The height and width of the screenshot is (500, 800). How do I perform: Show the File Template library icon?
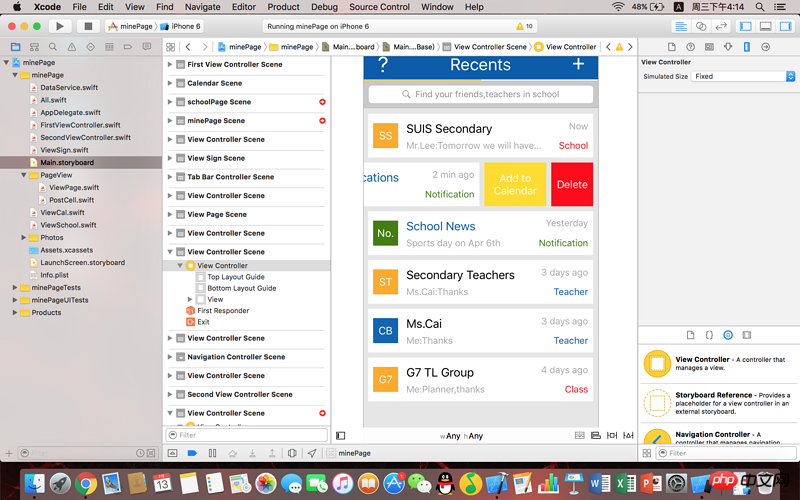[x=690, y=335]
